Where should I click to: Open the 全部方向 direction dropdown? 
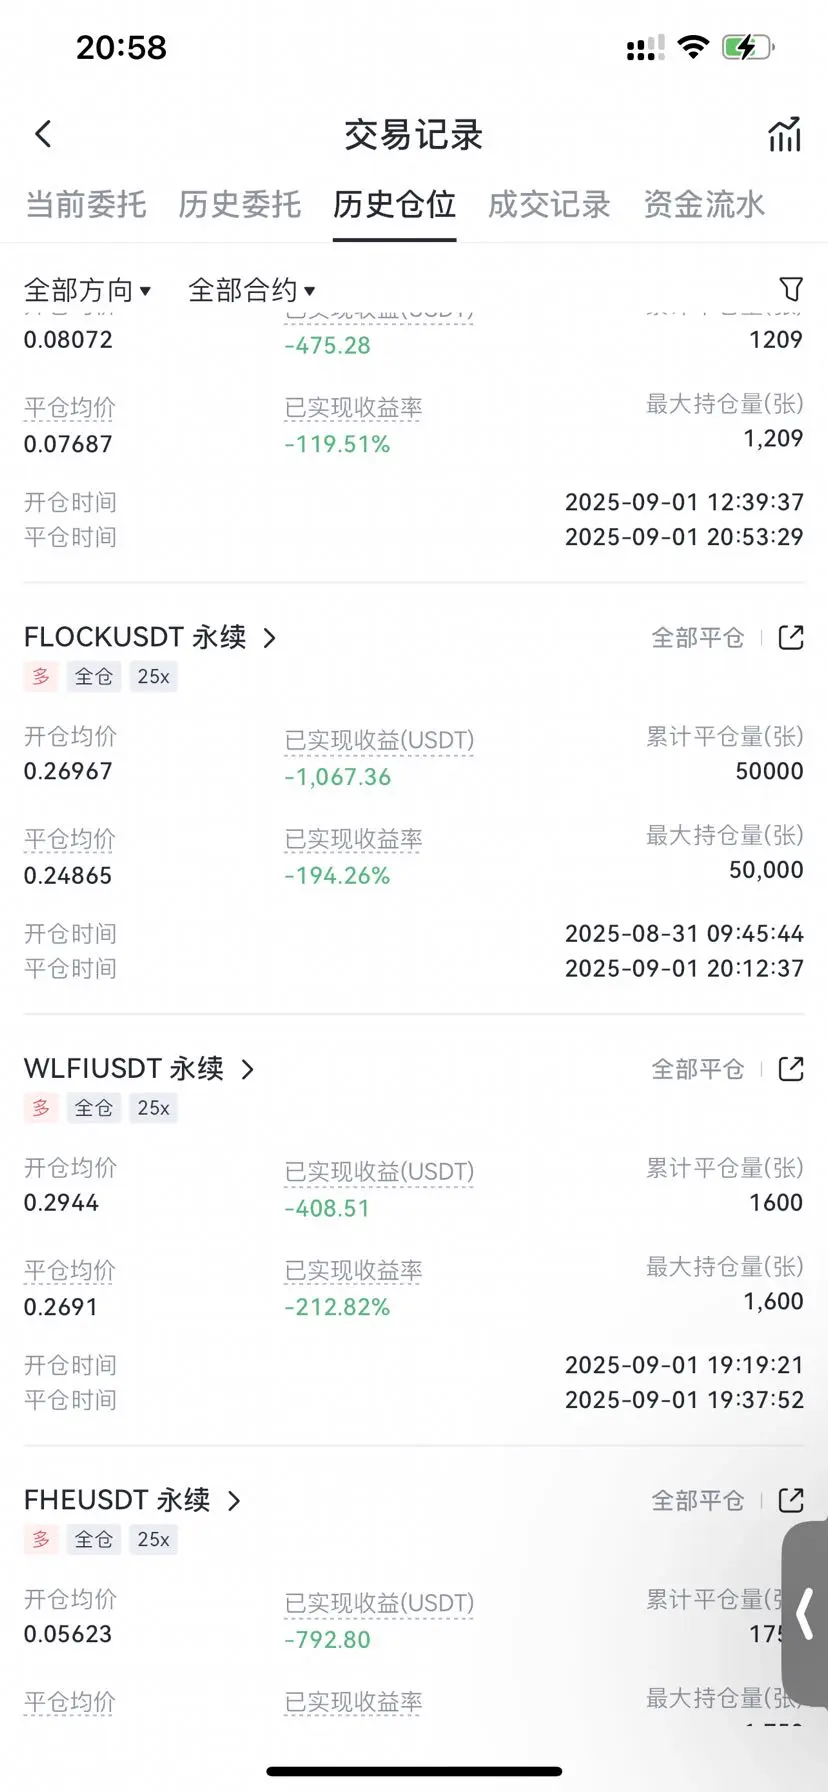87,290
